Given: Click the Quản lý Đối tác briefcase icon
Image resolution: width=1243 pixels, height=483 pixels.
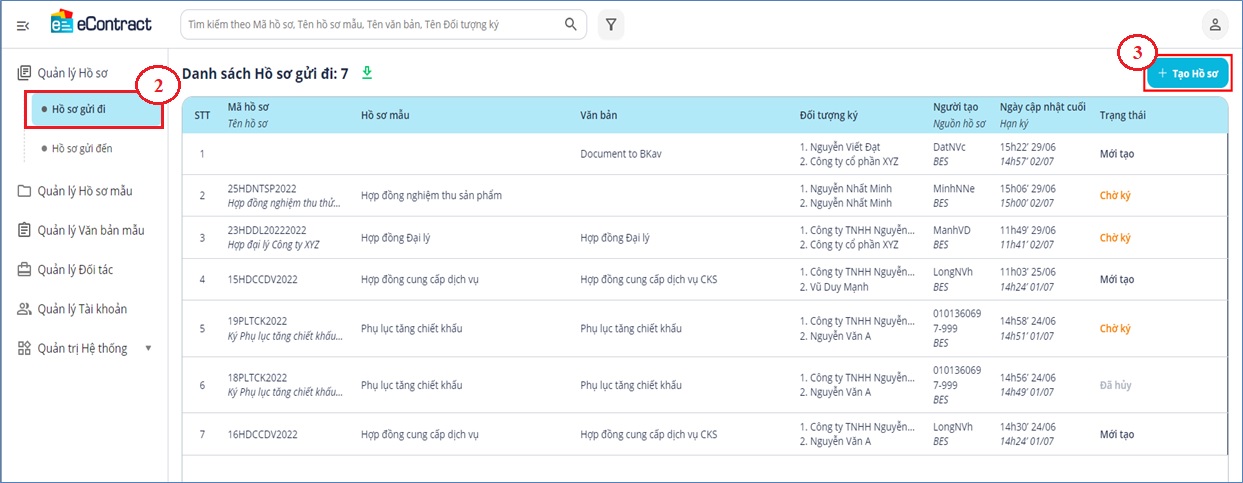Looking at the screenshot, I should 25,269.
